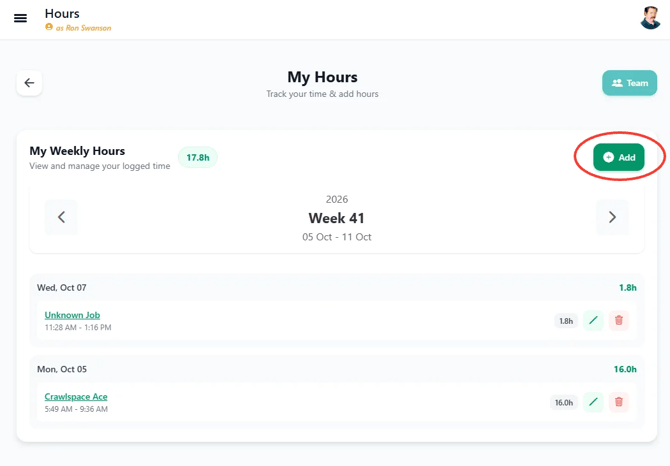Image resolution: width=670 pixels, height=466 pixels.
Task: Click the 16.0h badge on Crawlspace Ace
Action: (x=564, y=402)
